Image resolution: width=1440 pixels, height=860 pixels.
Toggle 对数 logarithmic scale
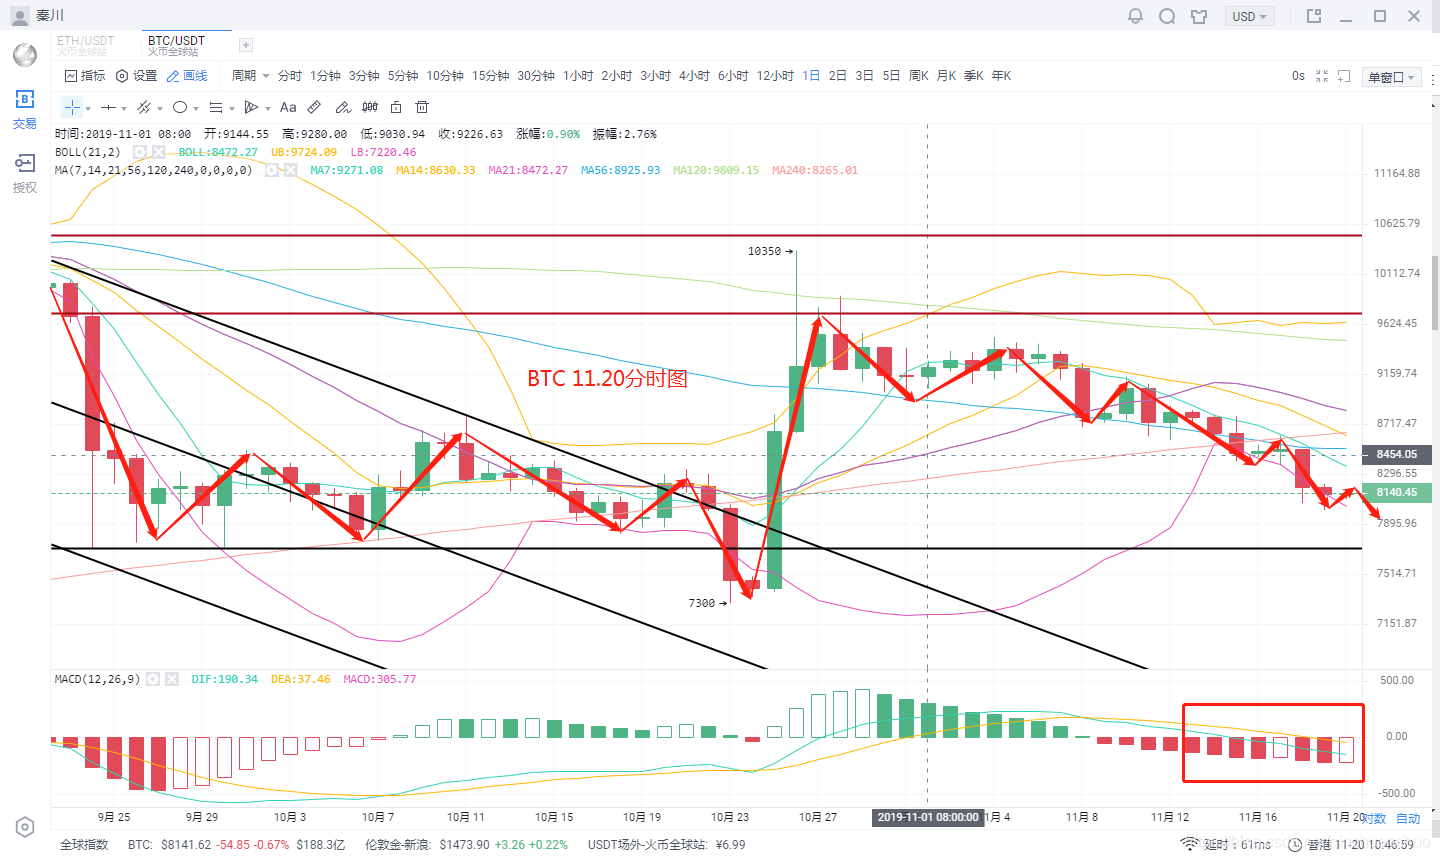1375,819
